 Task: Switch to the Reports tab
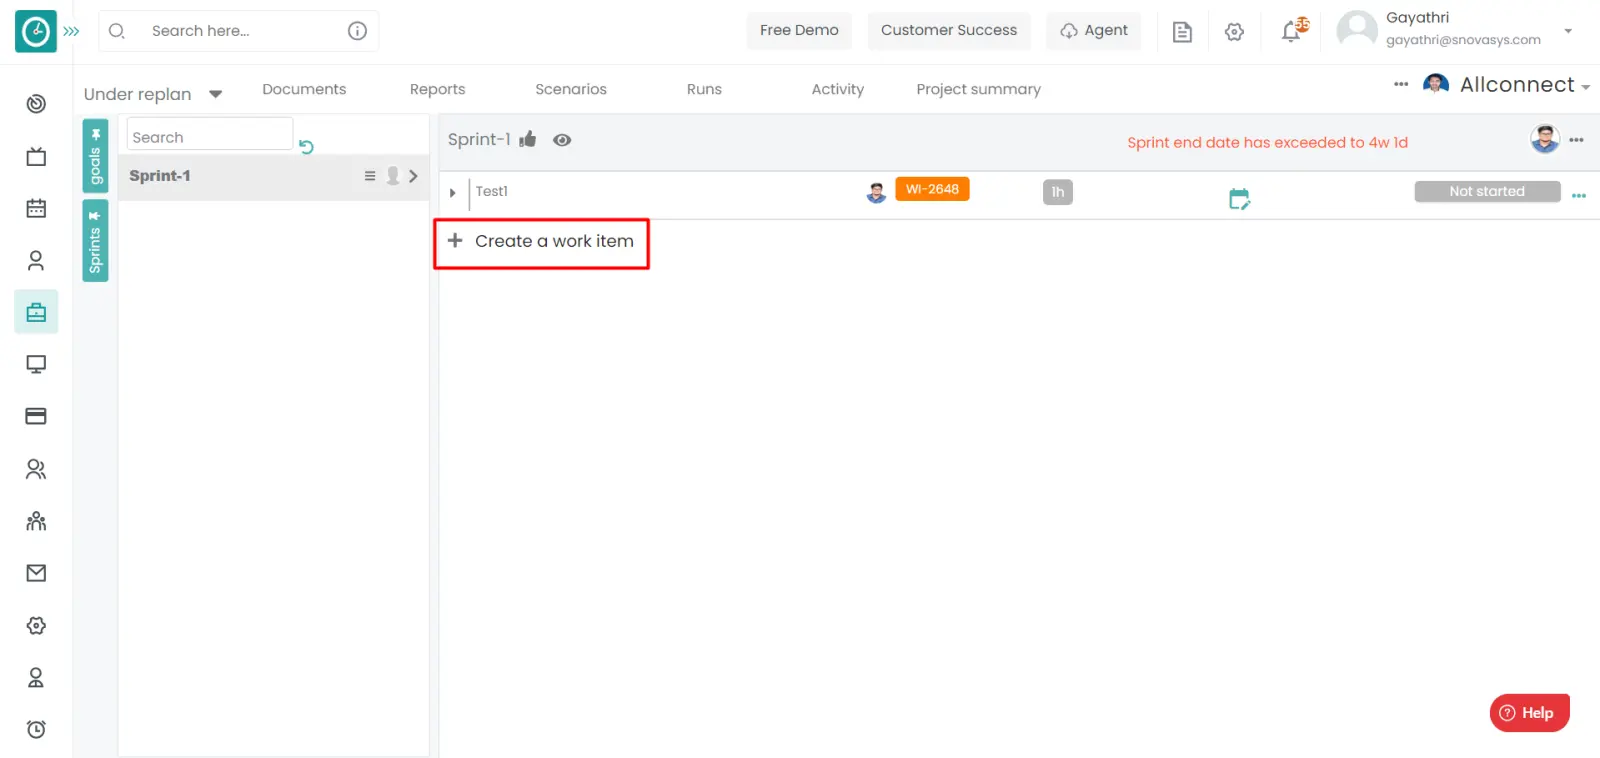437,89
